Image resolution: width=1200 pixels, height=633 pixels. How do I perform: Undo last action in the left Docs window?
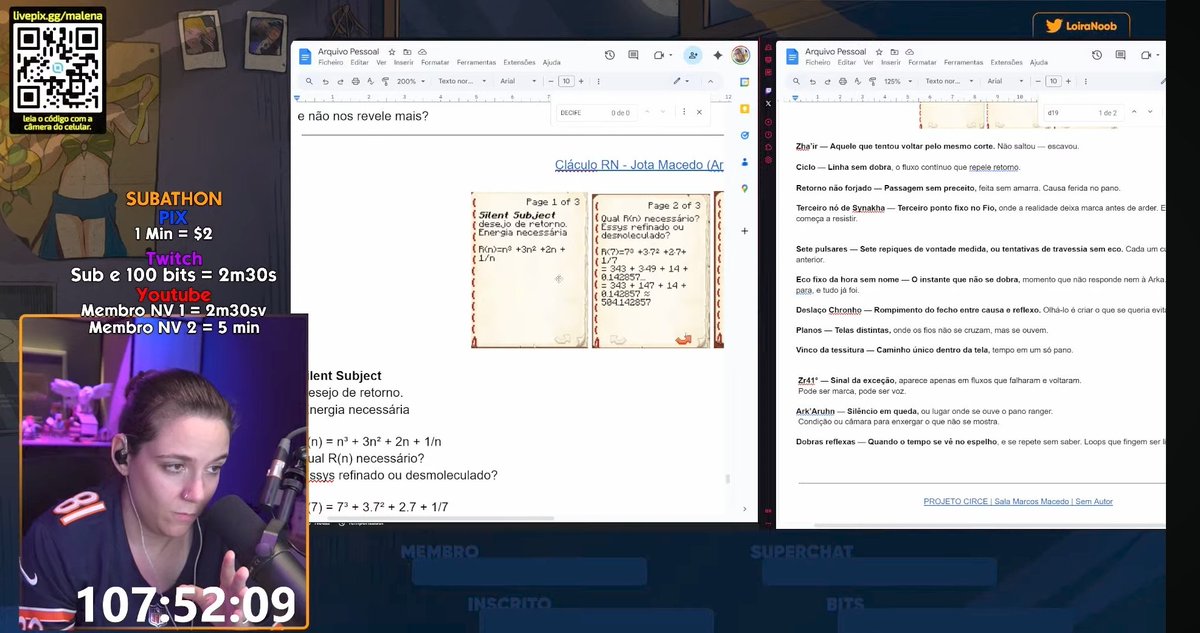coord(326,81)
